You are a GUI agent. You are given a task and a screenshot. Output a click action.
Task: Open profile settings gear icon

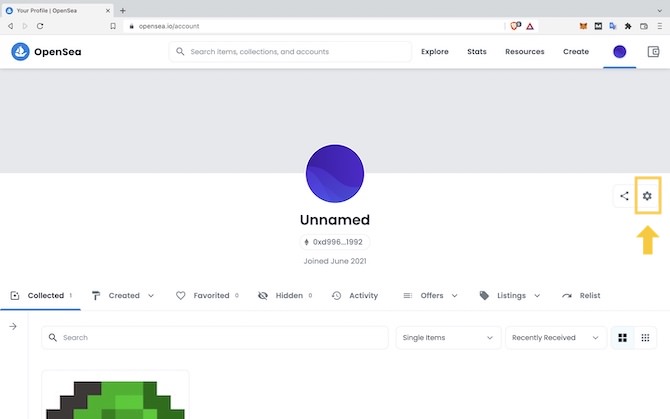pyautogui.click(x=647, y=196)
